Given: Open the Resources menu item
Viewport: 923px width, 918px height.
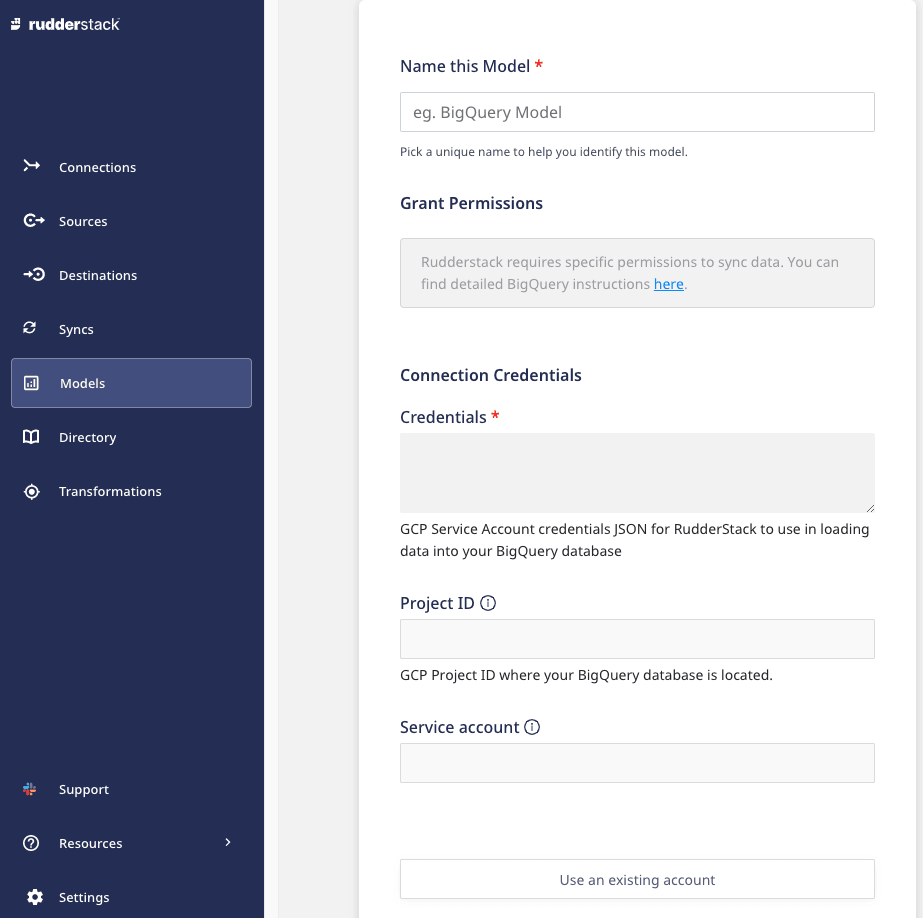Looking at the screenshot, I should tap(90, 843).
